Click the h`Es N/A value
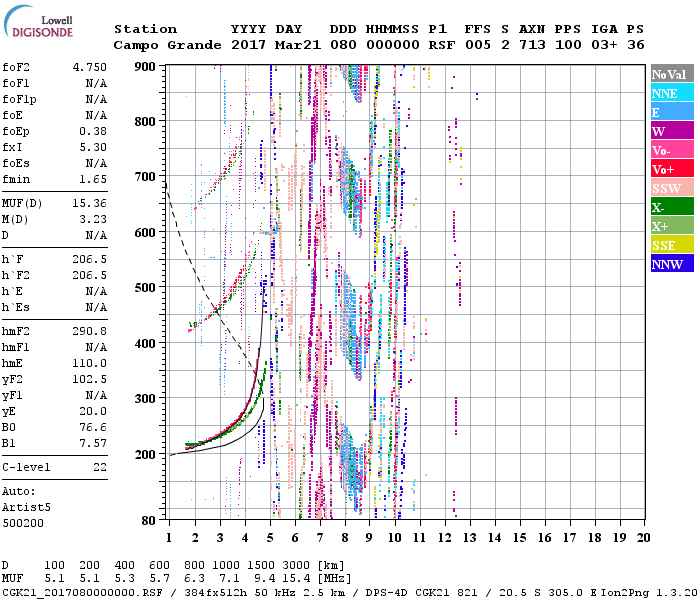Screen dimensions: 700x600 96,307
